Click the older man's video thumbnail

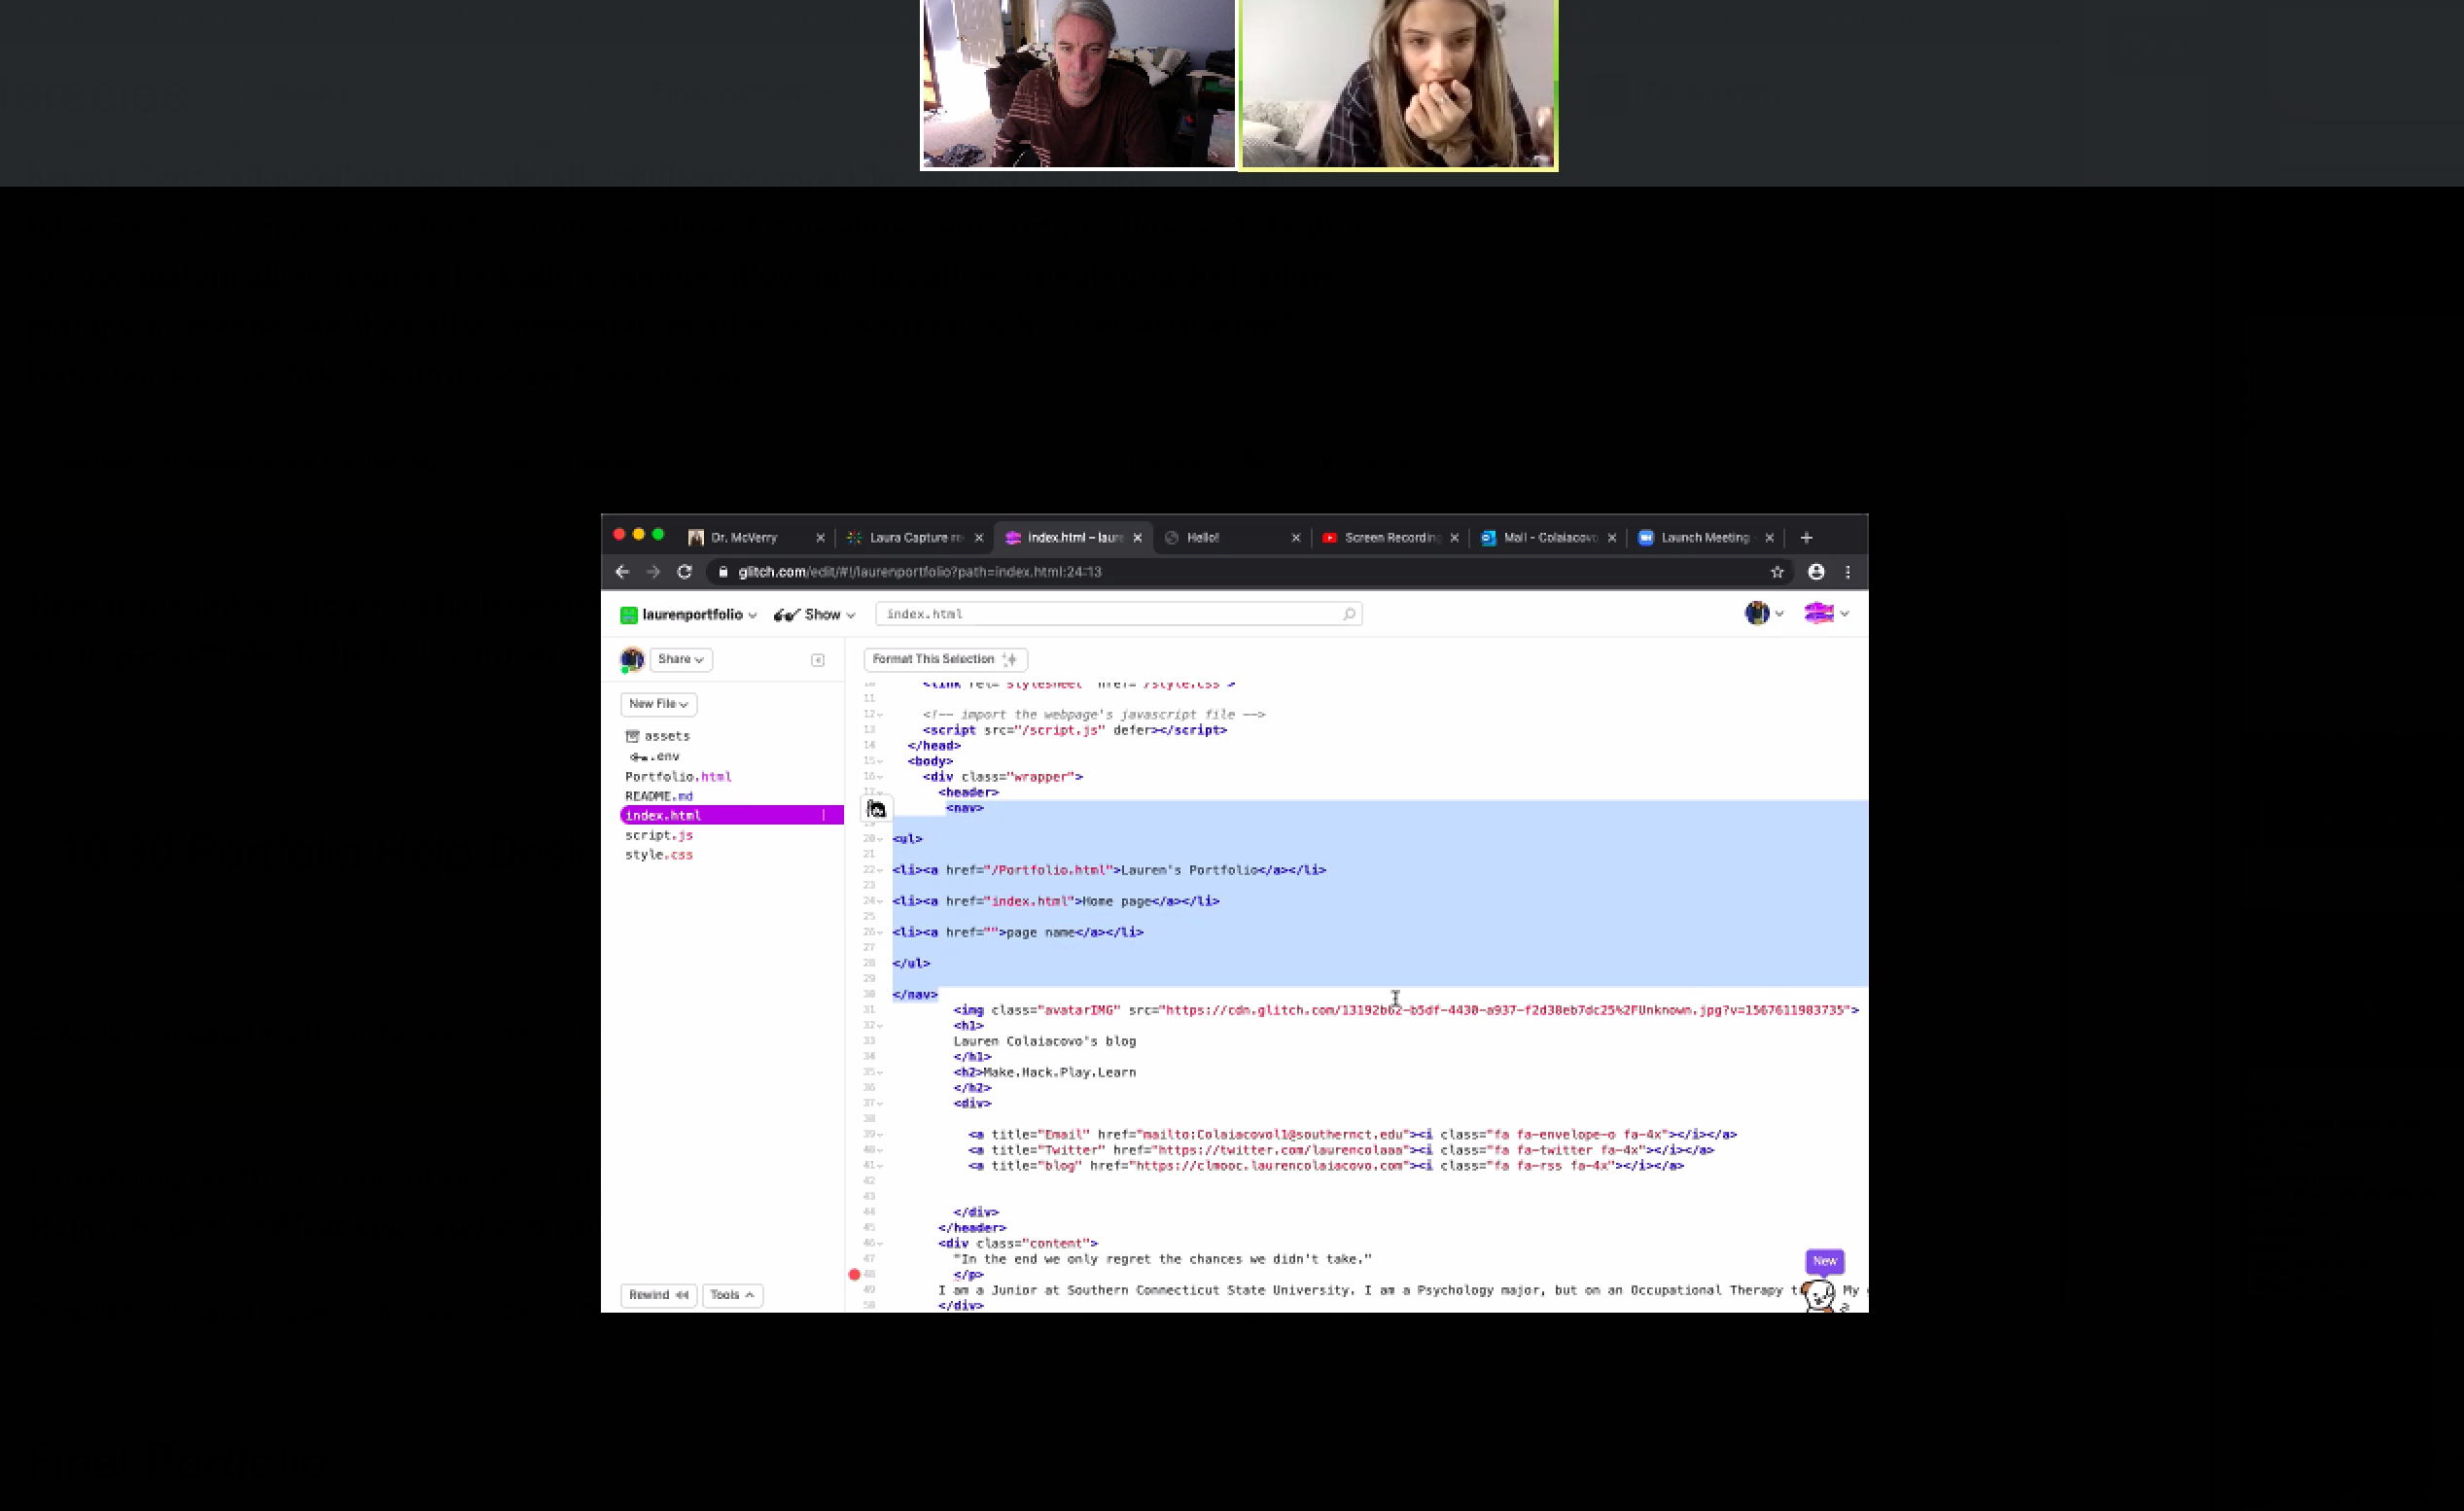pos(1078,84)
